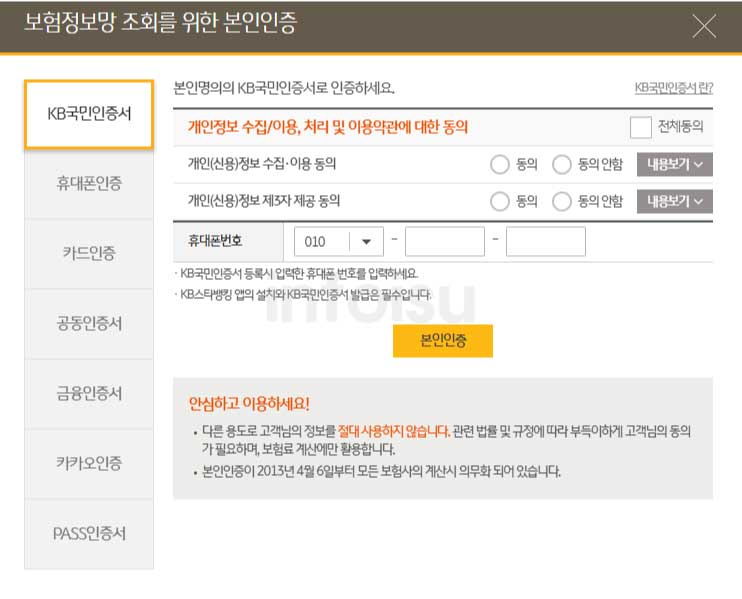Select 동의 안함 for 개인(신용)정보 수집·이용

pos(562,165)
